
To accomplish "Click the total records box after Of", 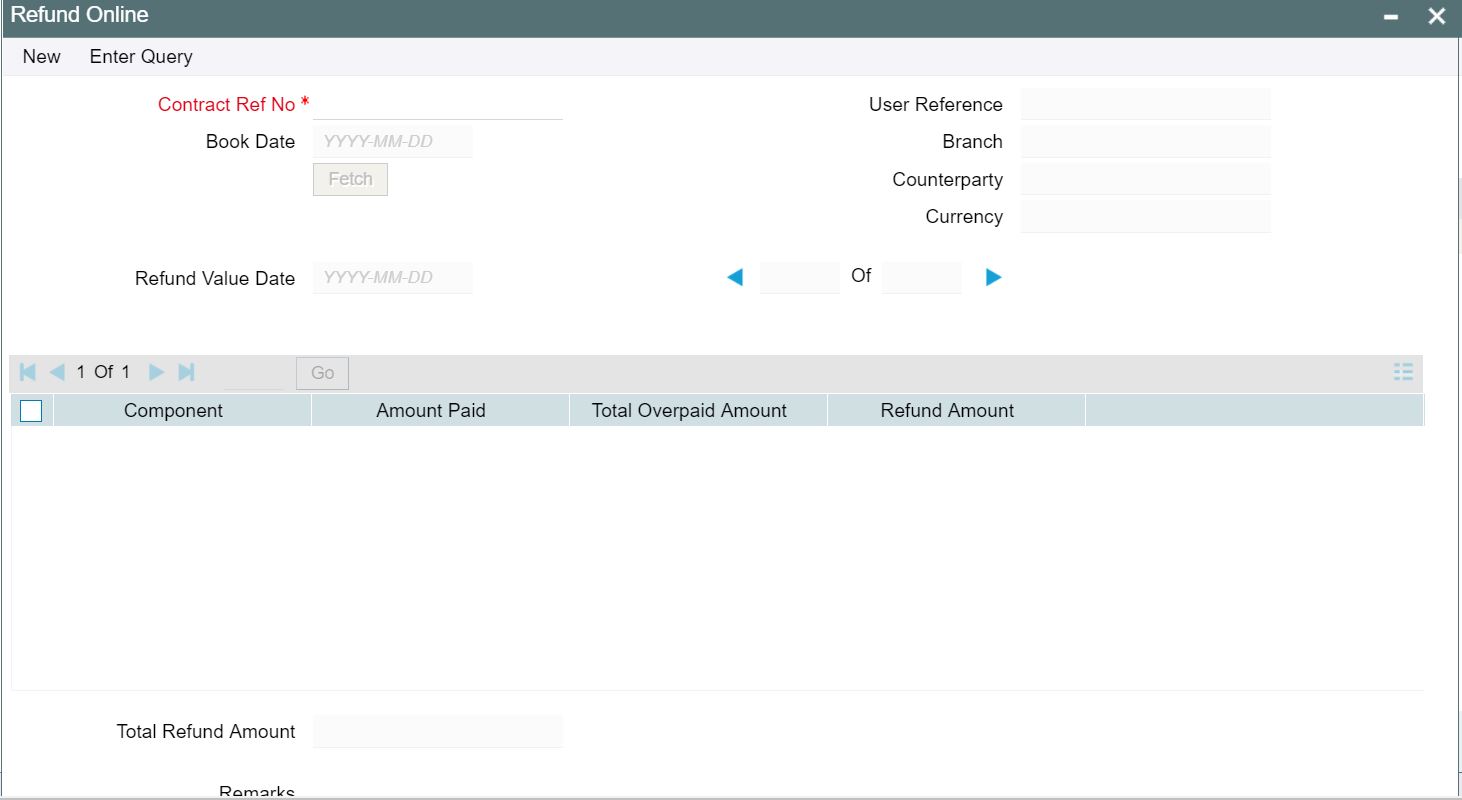I will pos(922,278).
